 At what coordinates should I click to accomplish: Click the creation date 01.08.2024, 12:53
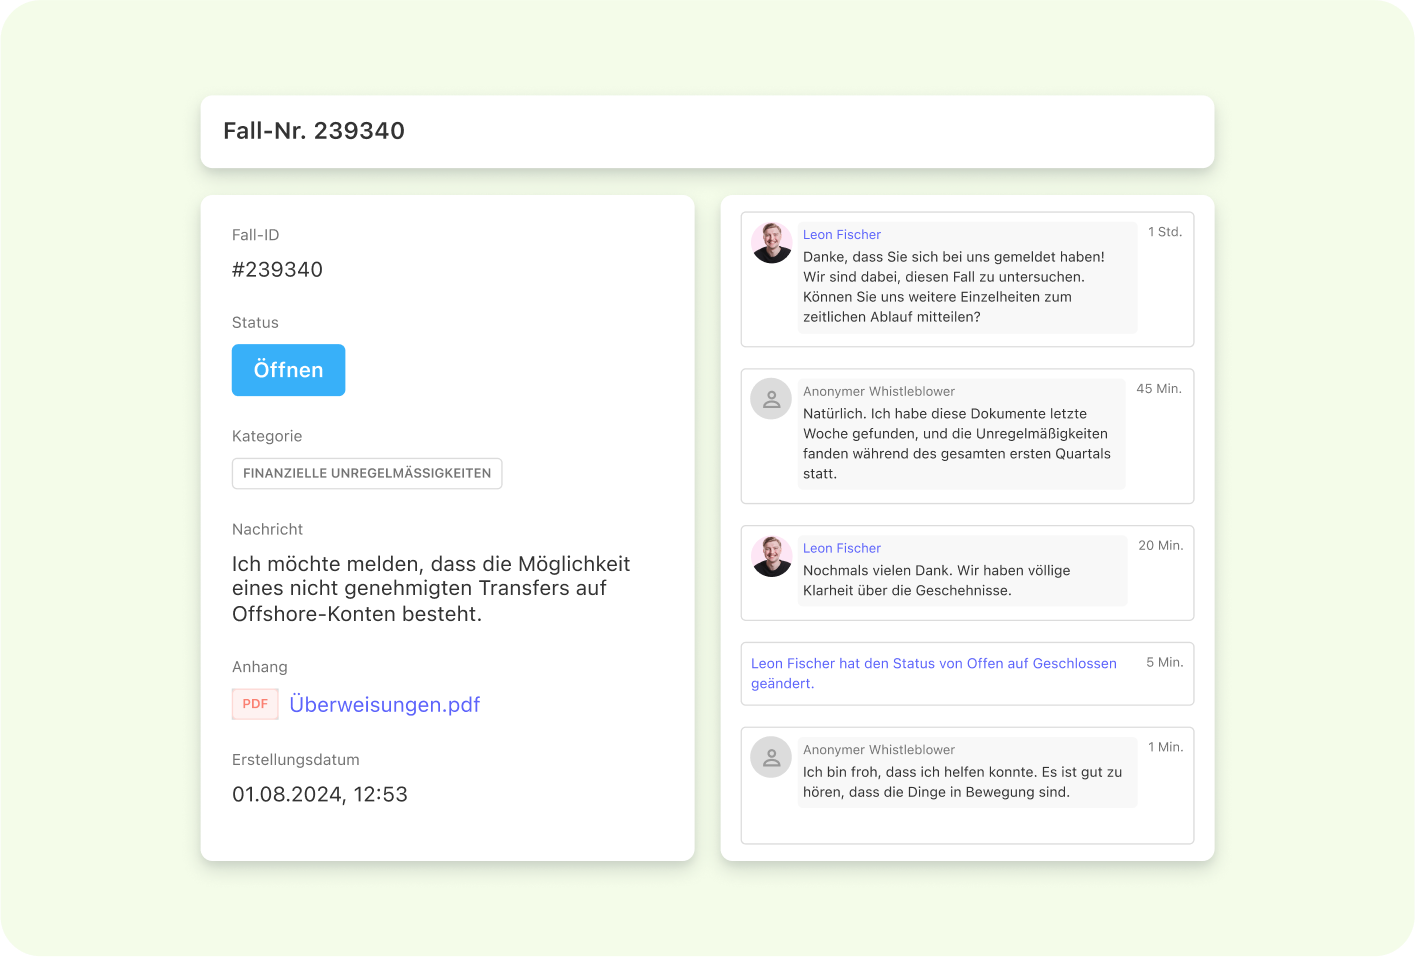[x=320, y=794]
